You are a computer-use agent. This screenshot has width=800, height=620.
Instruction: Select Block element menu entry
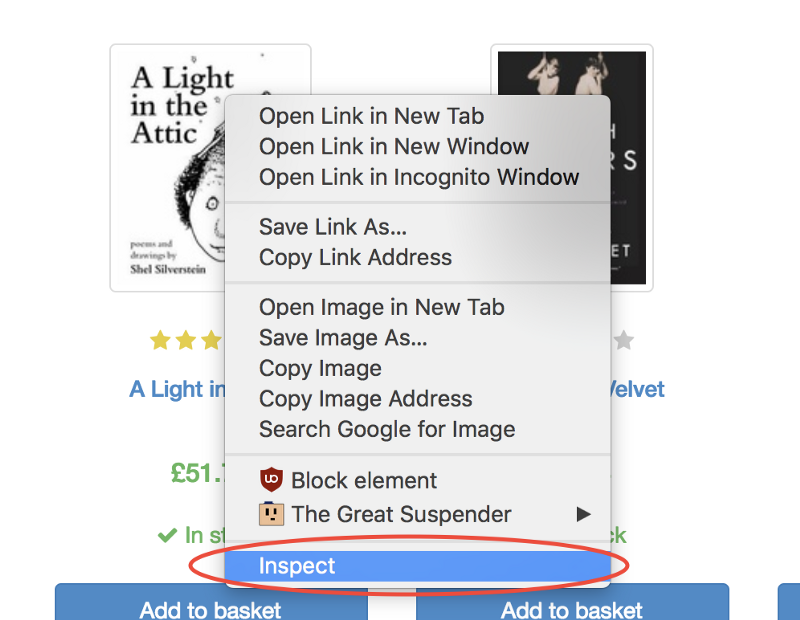click(364, 480)
